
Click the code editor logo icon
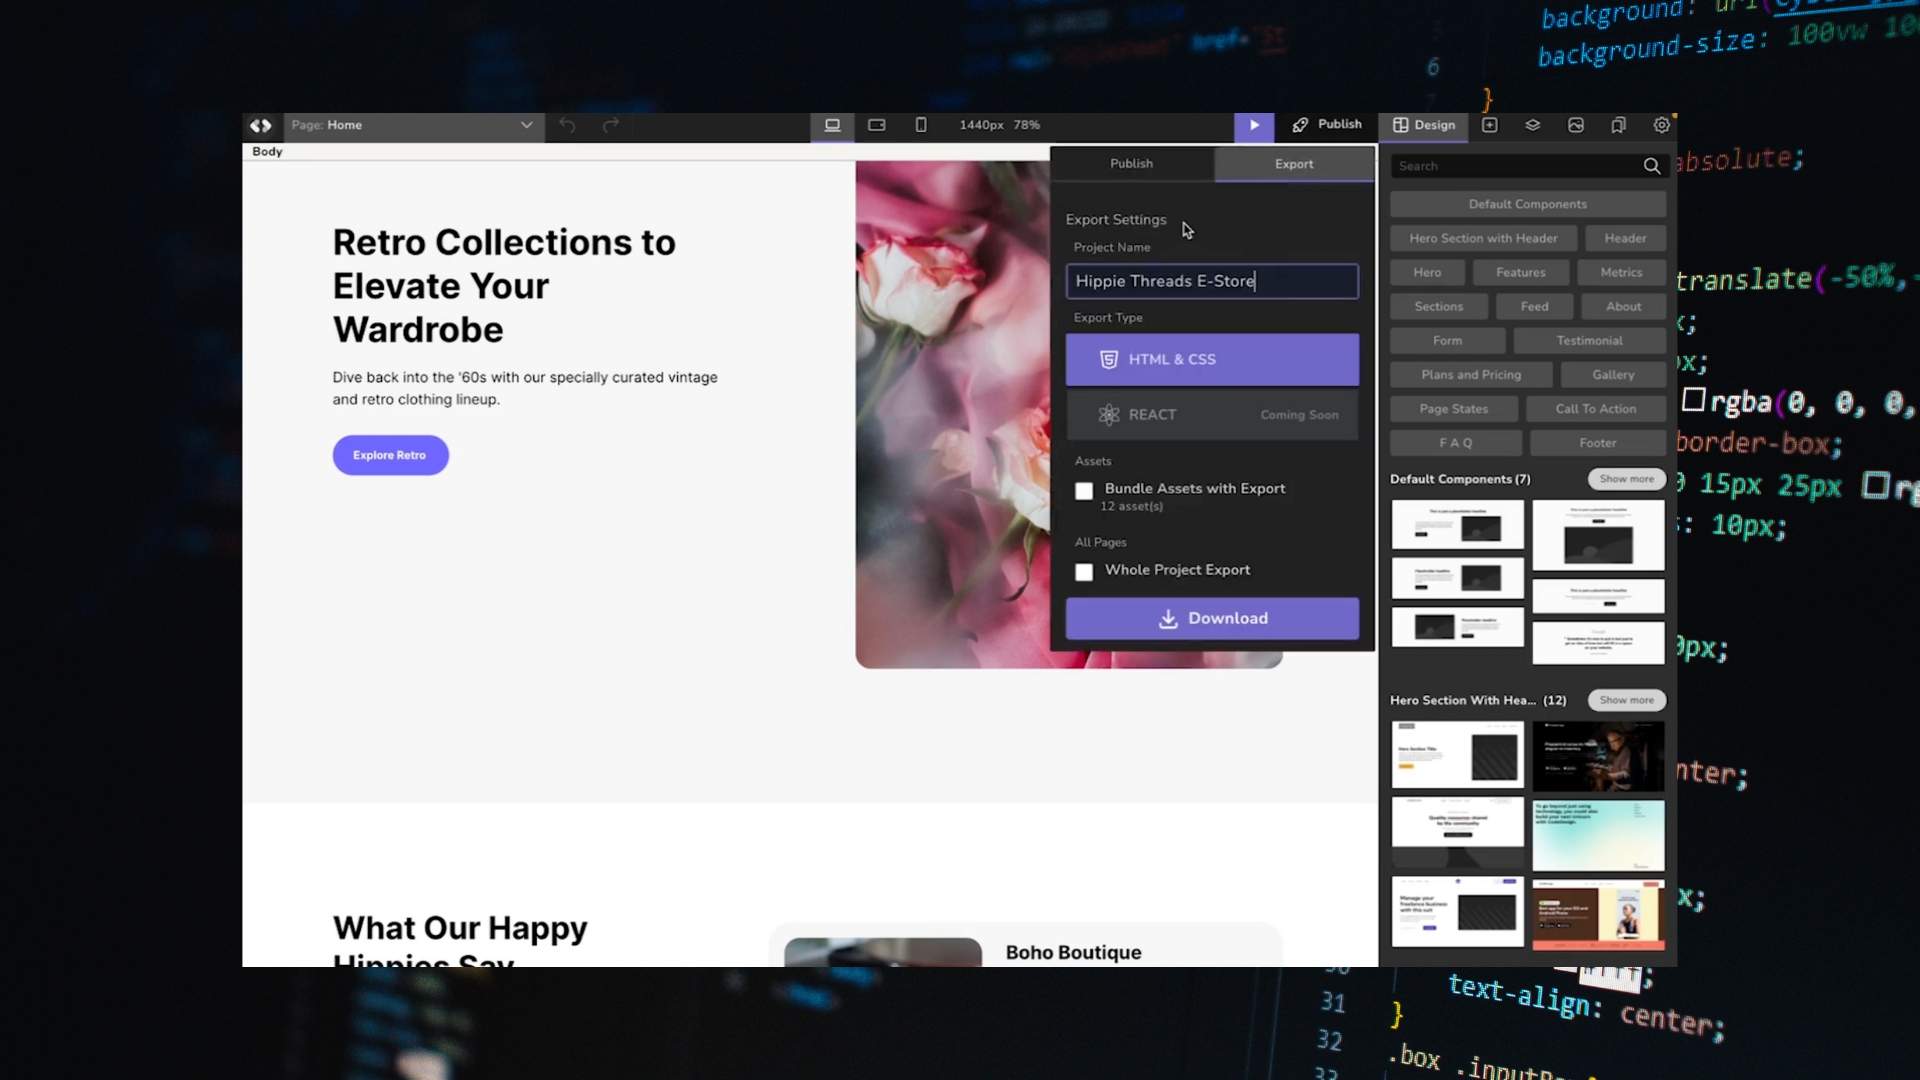click(x=261, y=125)
